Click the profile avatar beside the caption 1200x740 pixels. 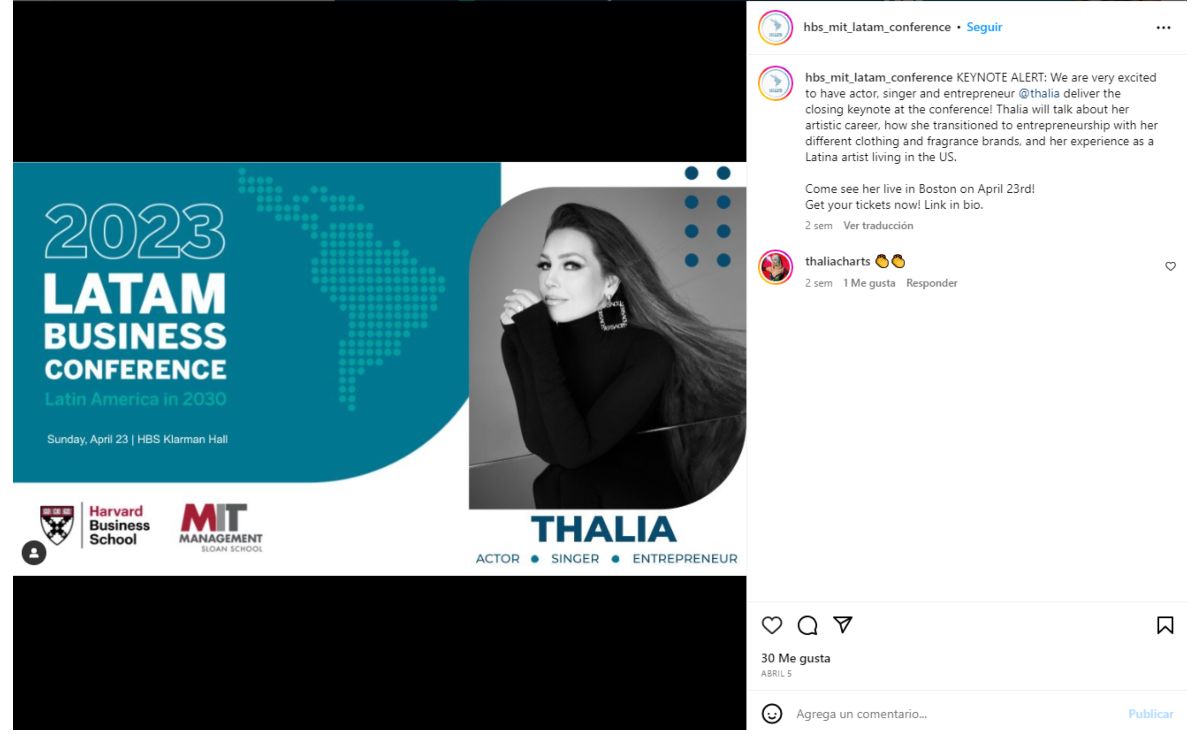[x=775, y=83]
